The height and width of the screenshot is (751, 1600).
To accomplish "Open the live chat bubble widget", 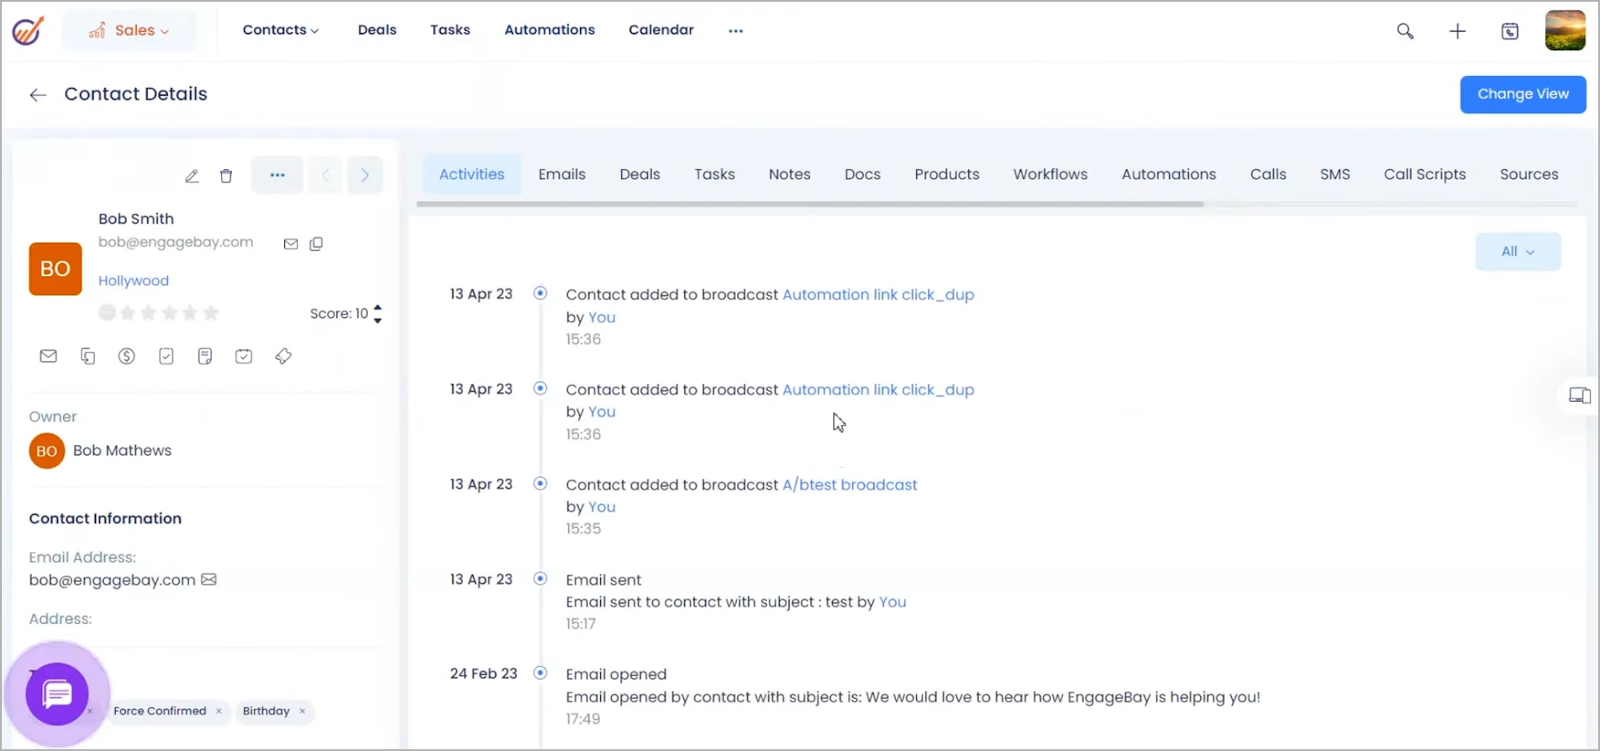I will click(57, 694).
